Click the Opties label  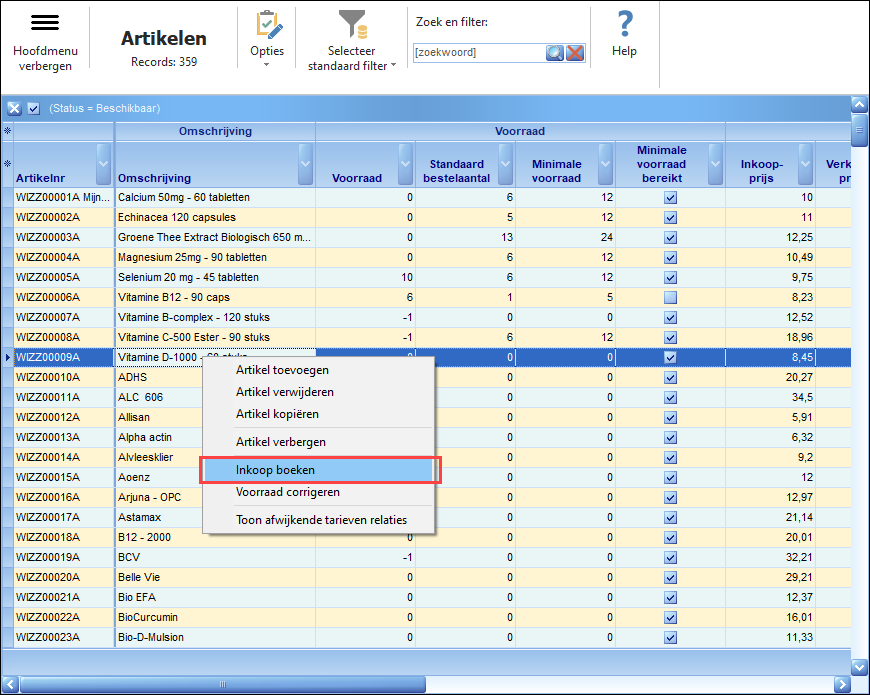pyautogui.click(x=267, y=51)
